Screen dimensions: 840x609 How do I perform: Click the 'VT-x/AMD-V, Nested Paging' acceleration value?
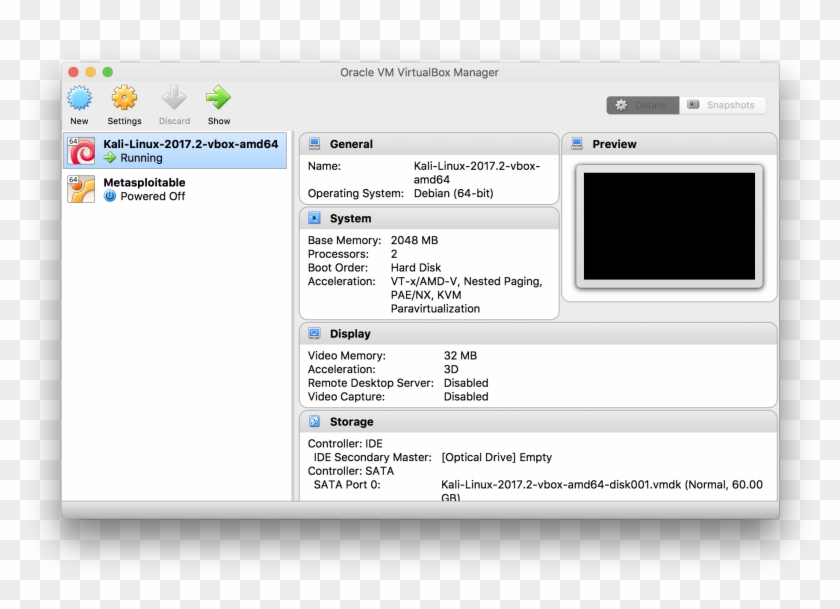click(x=466, y=281)
